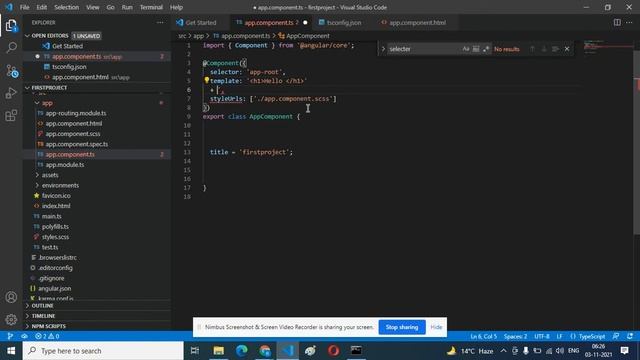Viewport: 640px width, 360px height.
Task: Expand the replace row in find widget
Action: coord(383,49)
